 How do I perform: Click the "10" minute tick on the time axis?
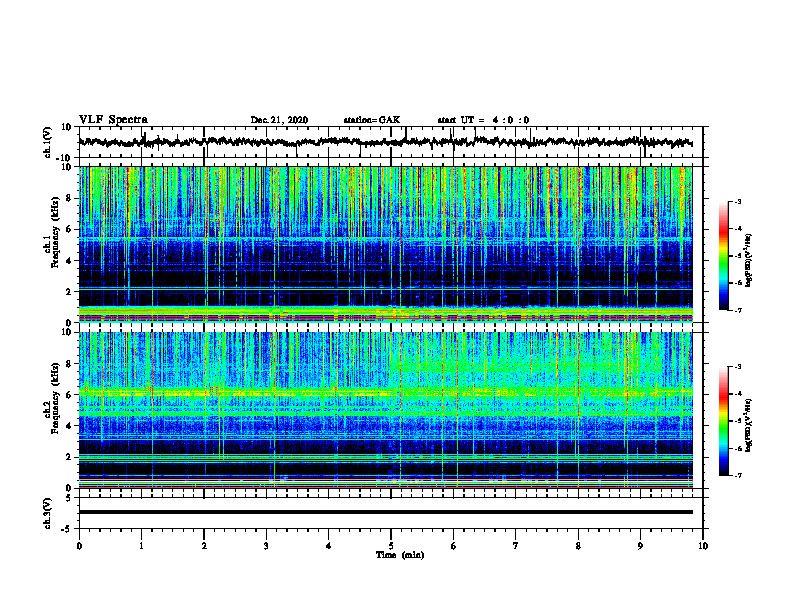coord(703,546)
